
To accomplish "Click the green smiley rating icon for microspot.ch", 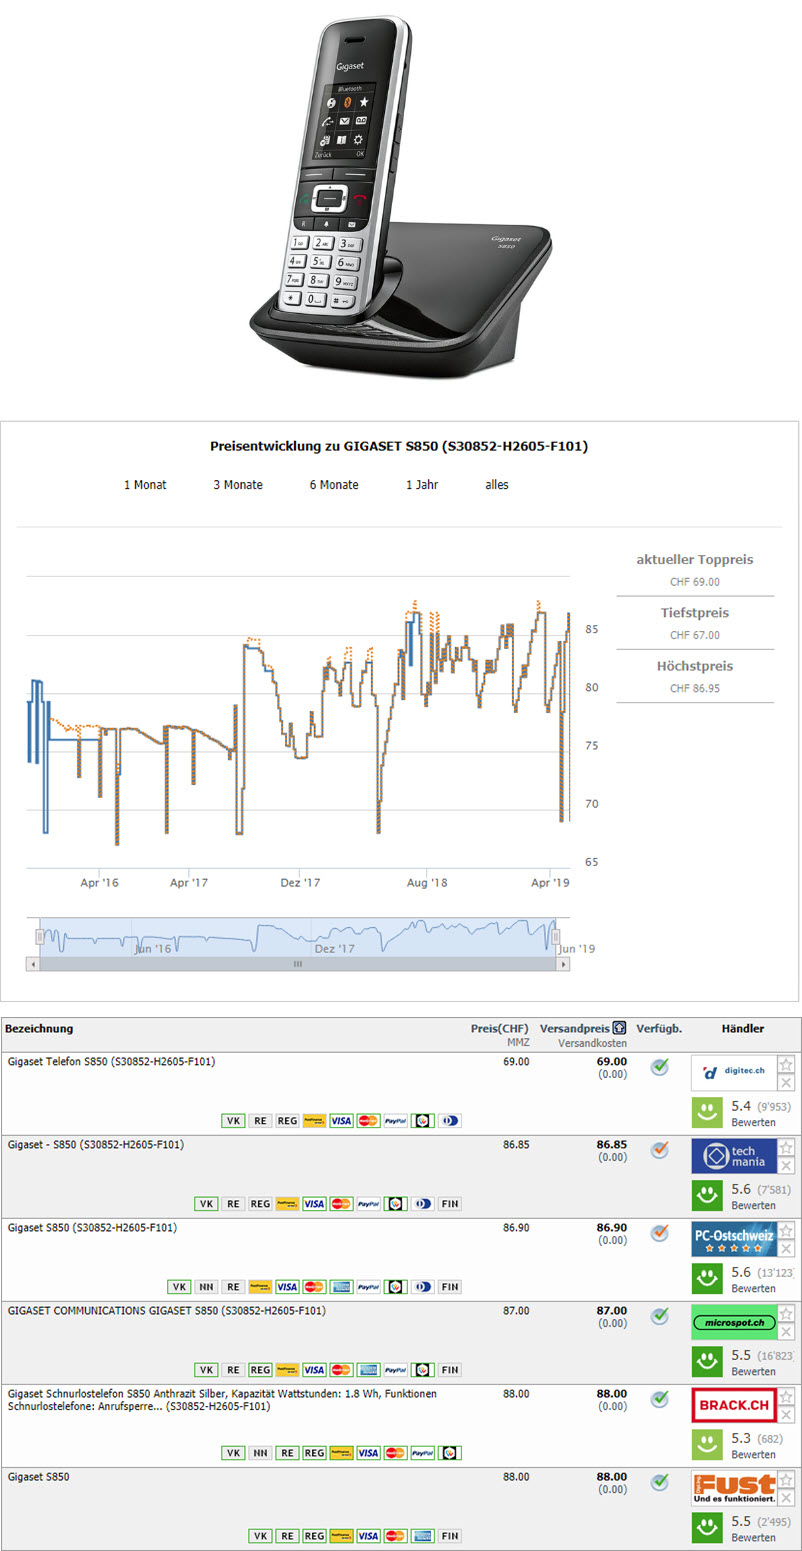I will 708,1362.
